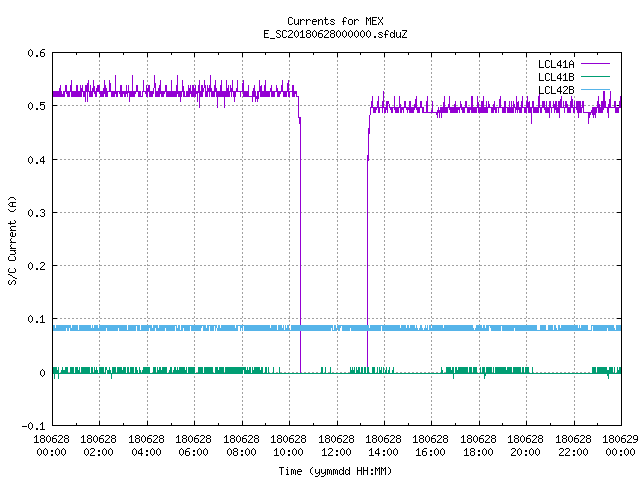
Task: Click the LCL41A legend label
Action: pos(556,64)
